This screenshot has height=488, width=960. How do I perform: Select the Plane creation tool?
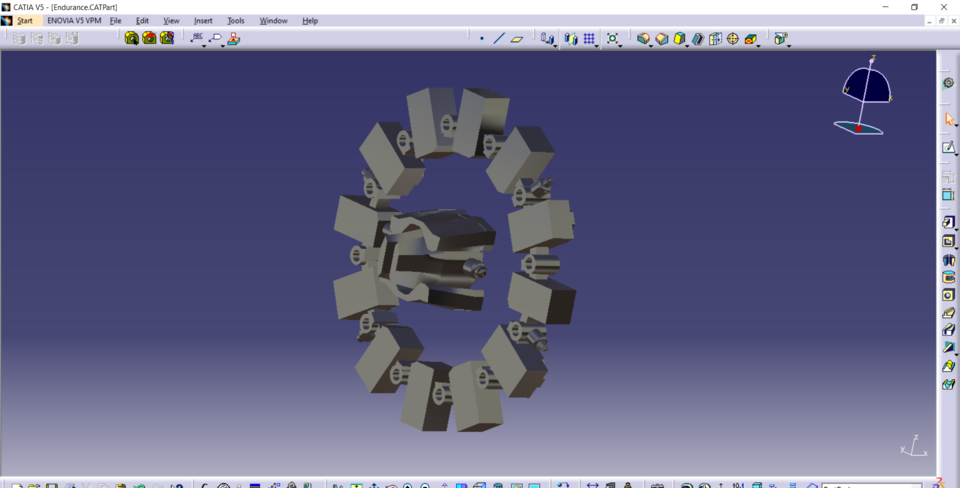click(x=517, y=39)
